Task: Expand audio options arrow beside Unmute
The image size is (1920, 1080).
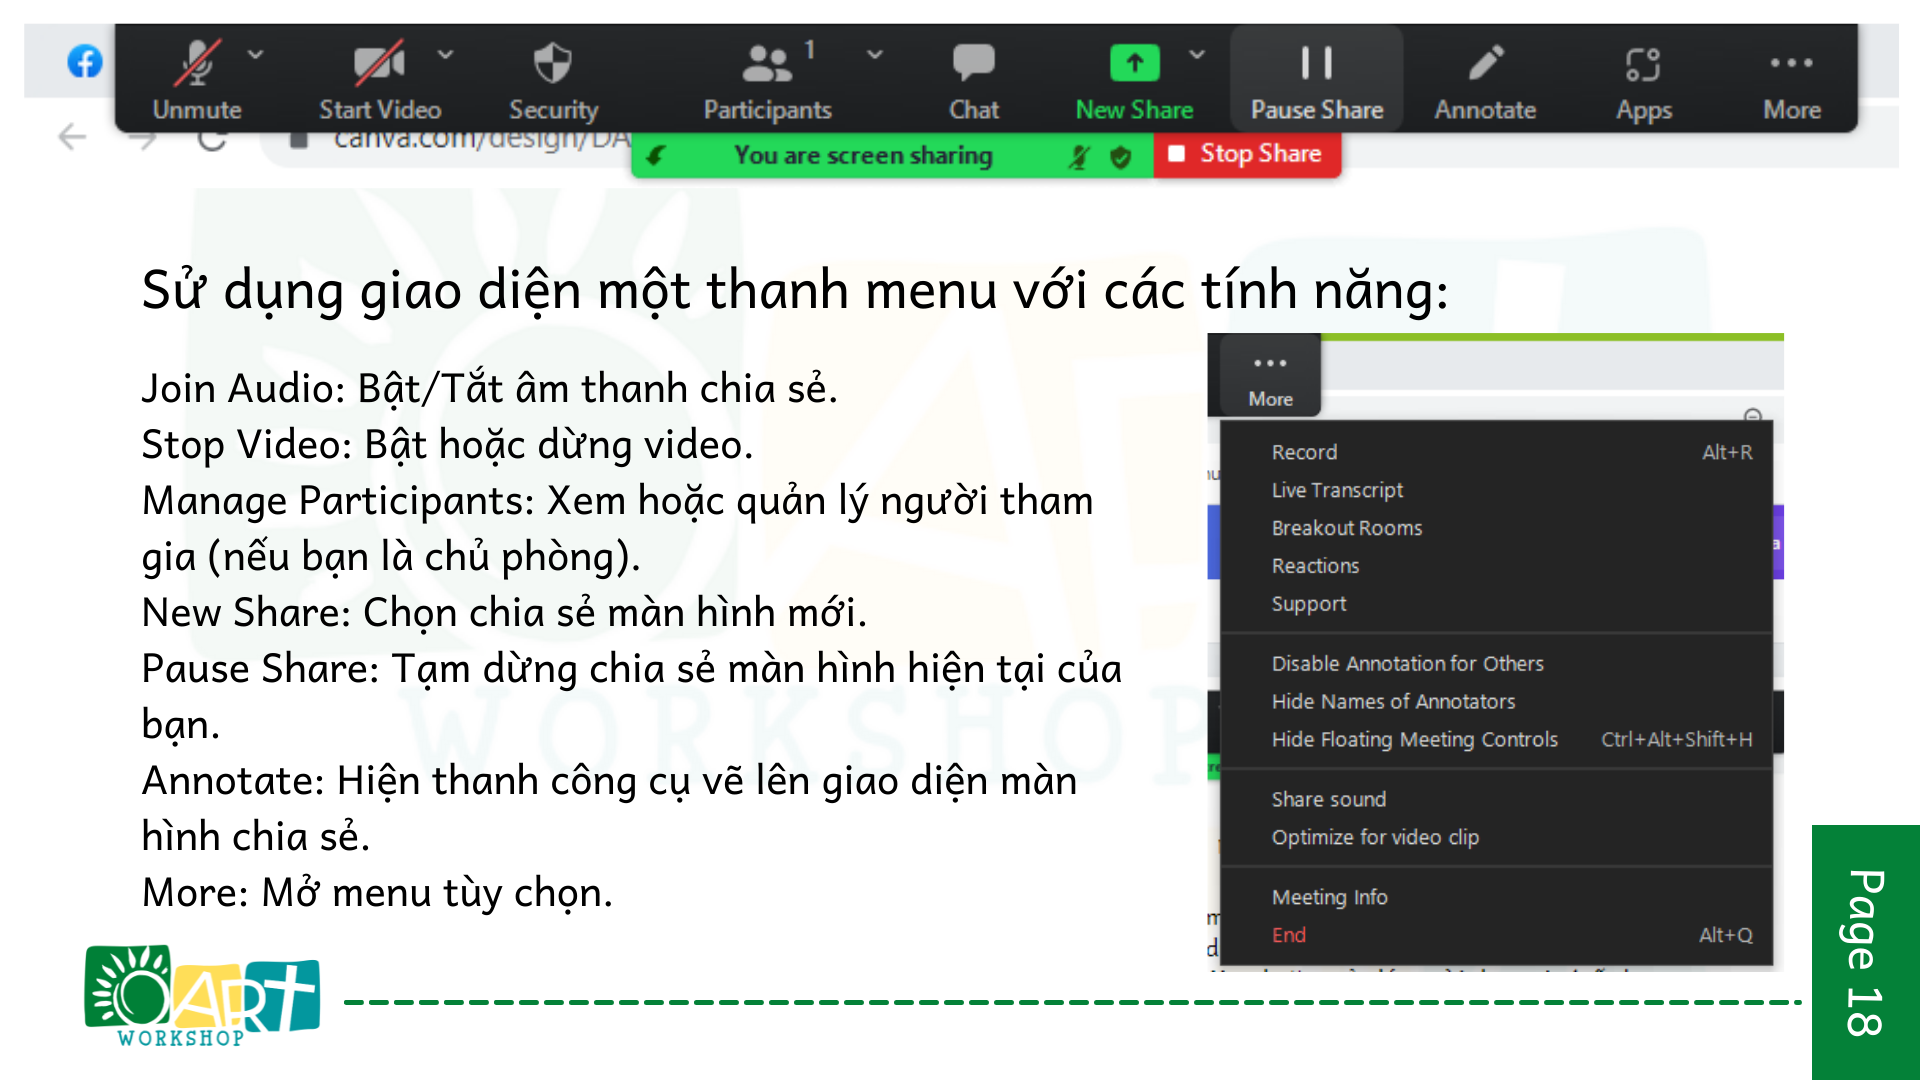Action: [256, 54]
